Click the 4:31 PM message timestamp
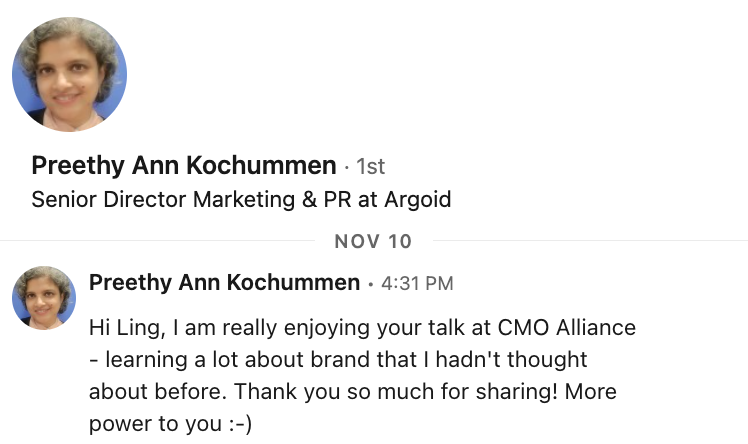This screenshot has height=444, width=748. click(x=417, y=284)
